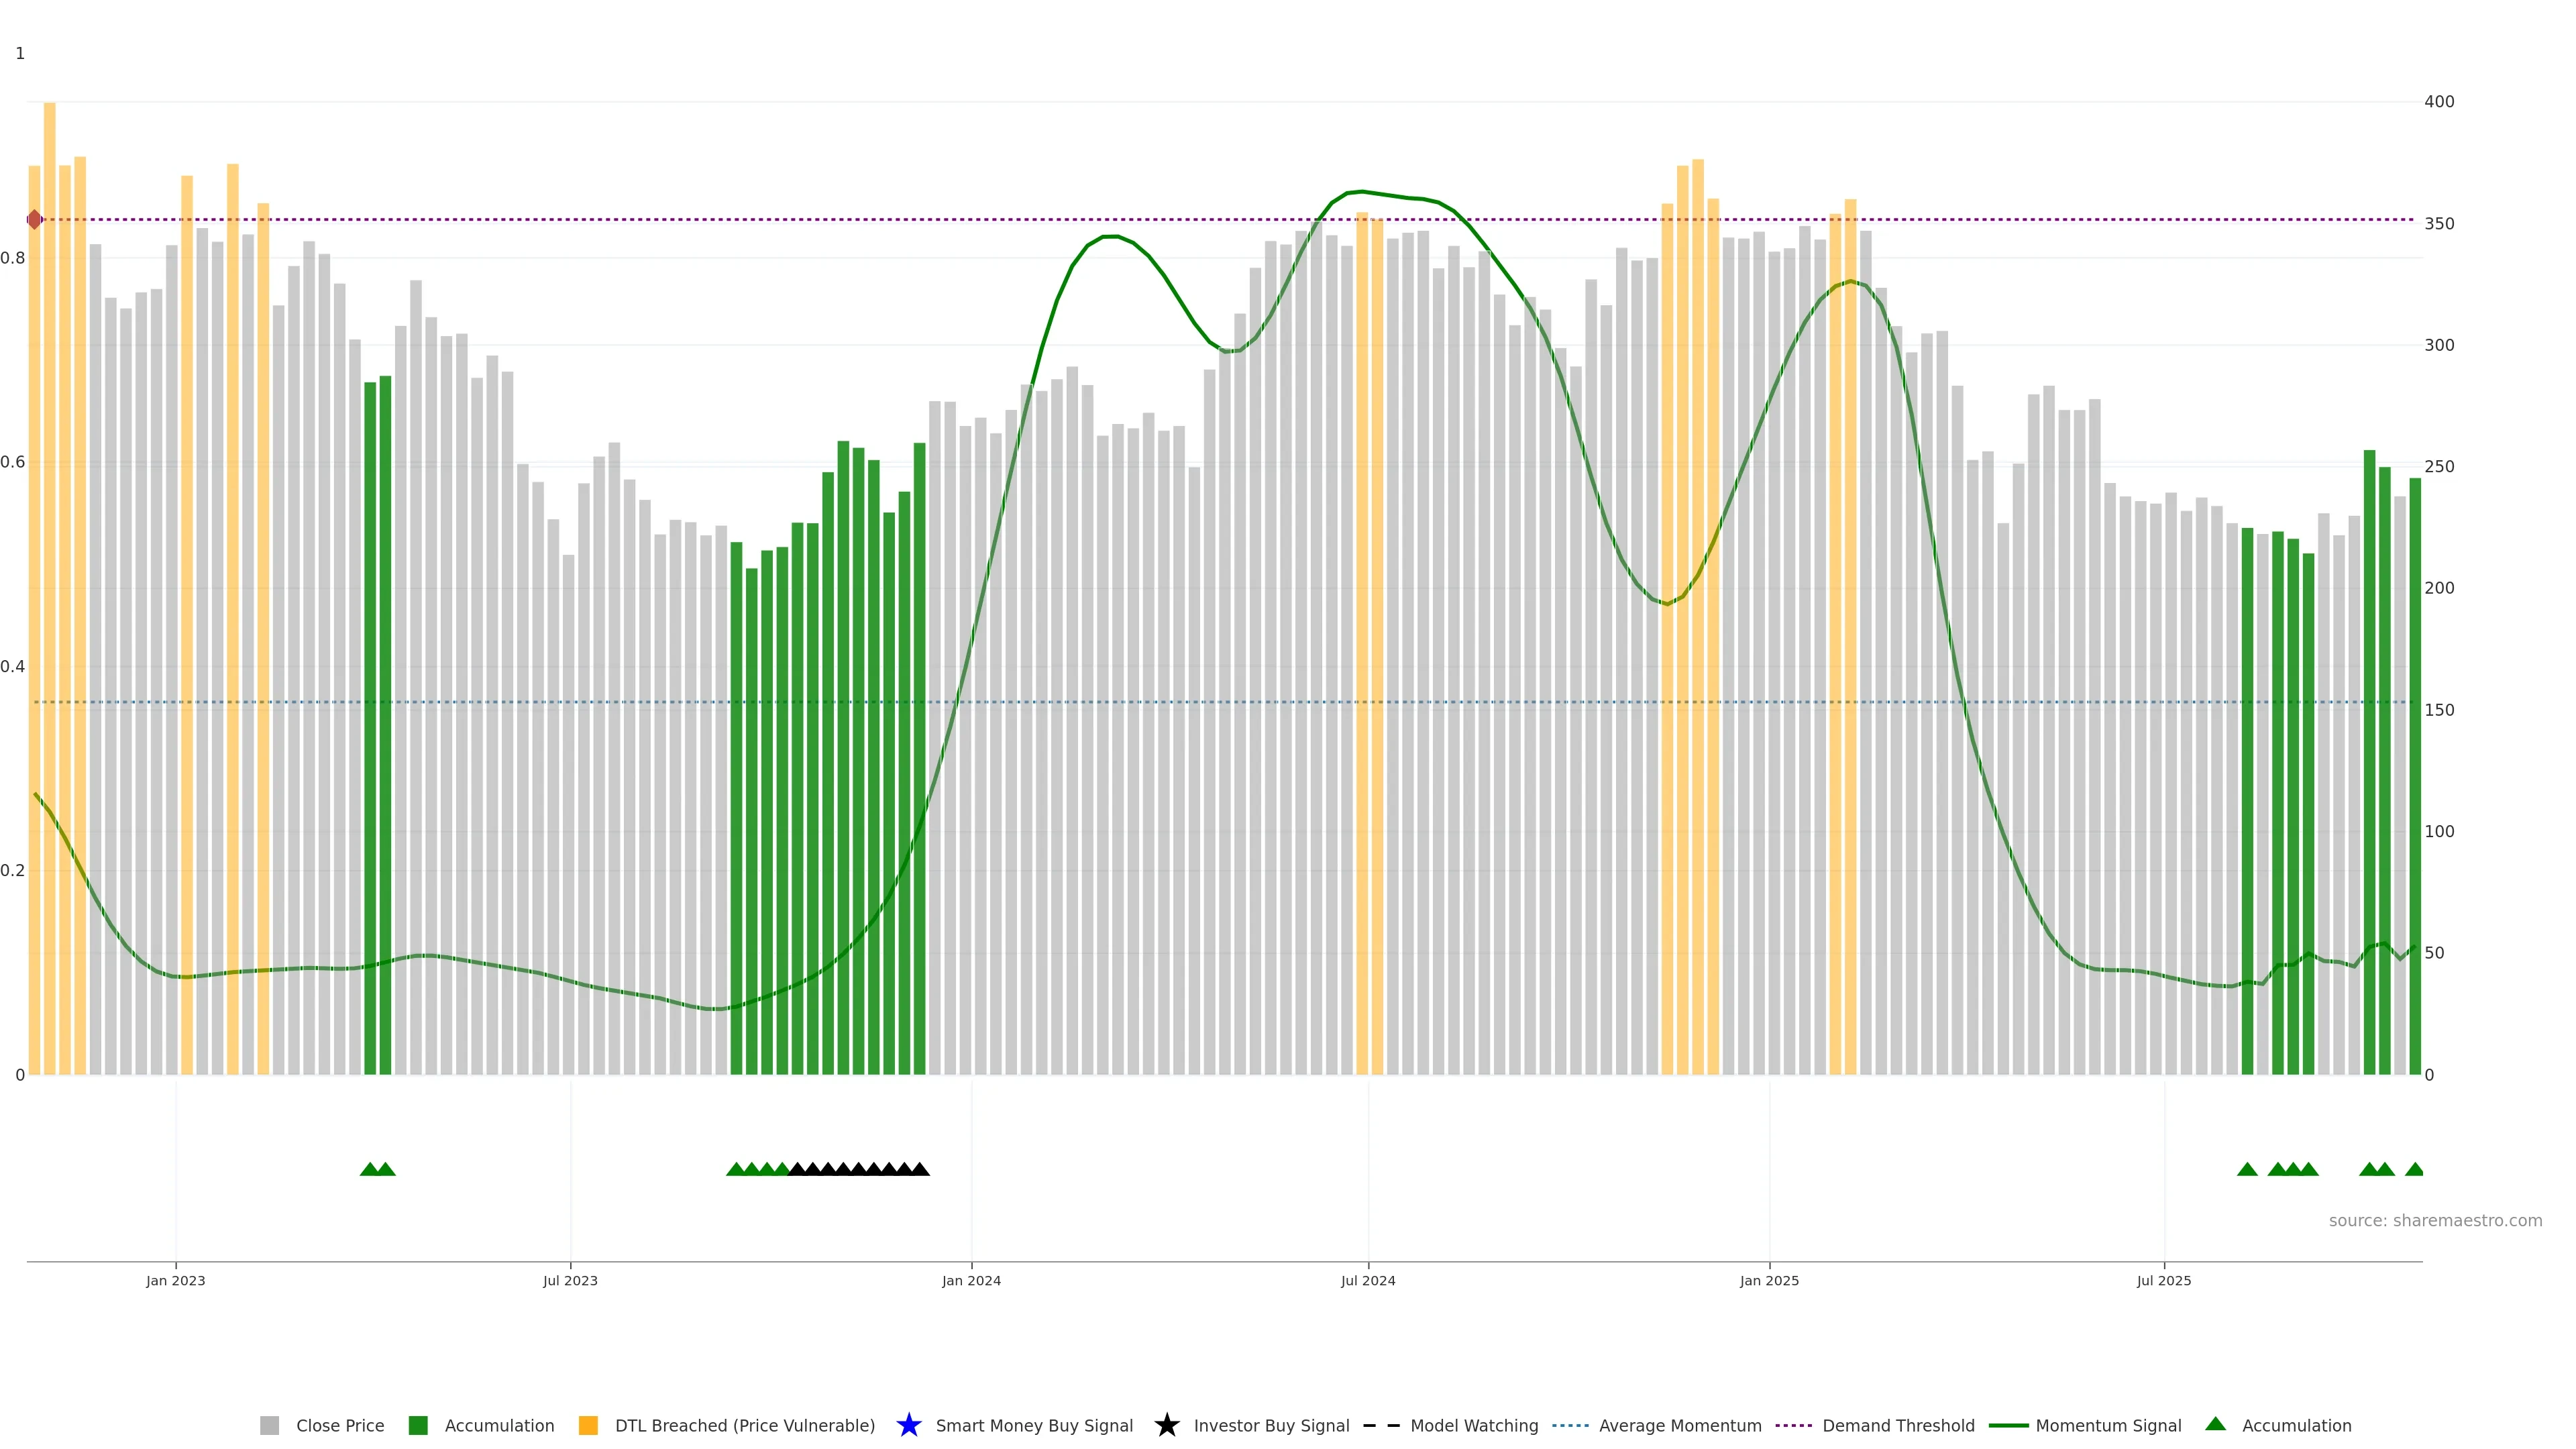Click the green Momentum Signal line icon
The height and width of the screenshot is (1449, 2576).
(x=2008, y=1425)
